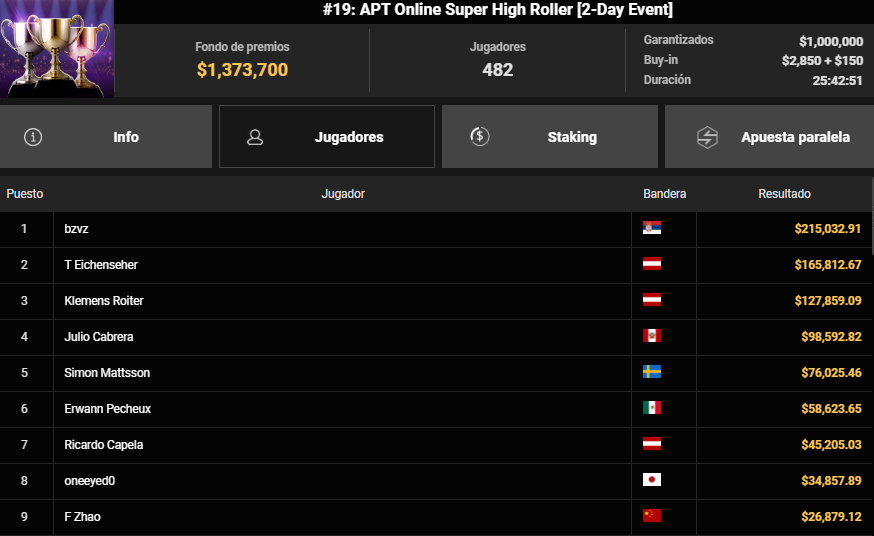Click the Sweden flag for Simon Mattsson
Screen dimensions: 874x536
coord(652,372)
